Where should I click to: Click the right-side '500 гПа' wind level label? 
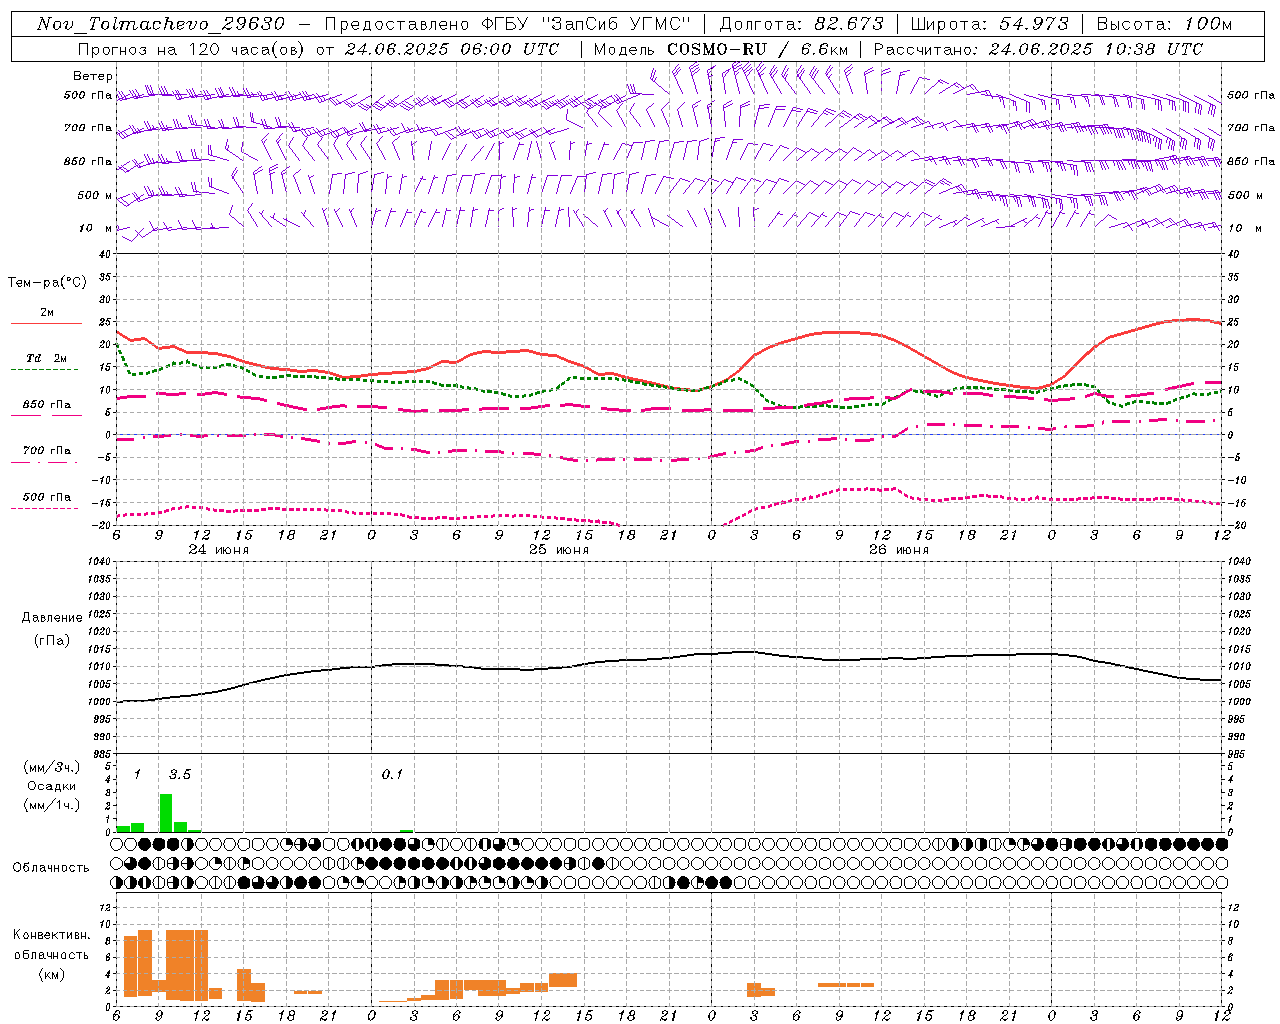click(x=1251, y=95)
